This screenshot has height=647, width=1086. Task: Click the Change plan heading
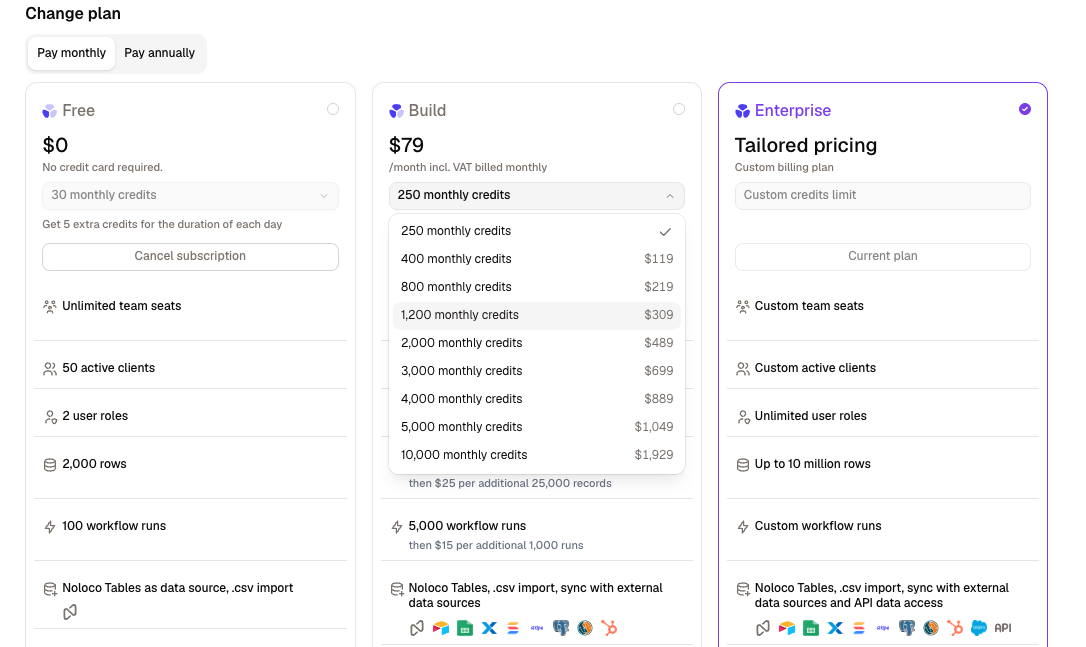pos(73,14)
